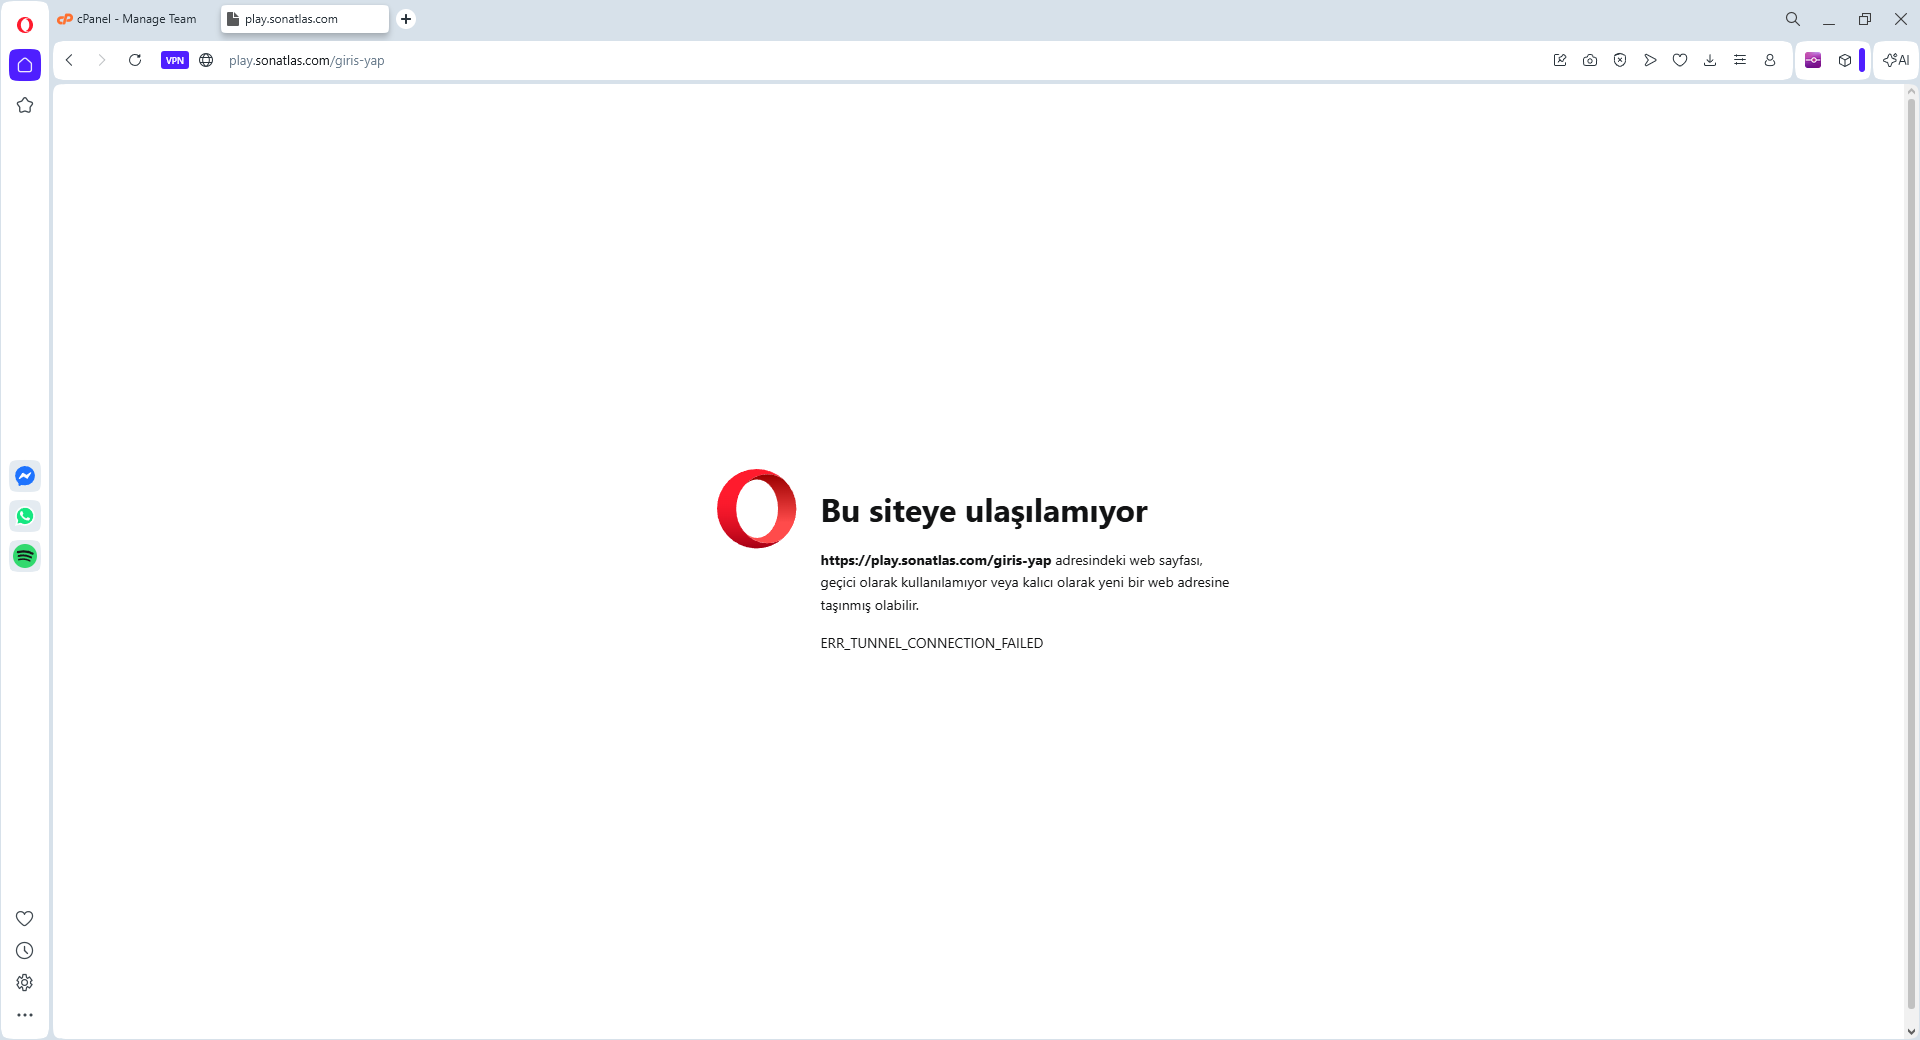This screenshot has width=1920, height=1040.
Task: Open Spotify player in sidebar
Action: click(25, 556)
